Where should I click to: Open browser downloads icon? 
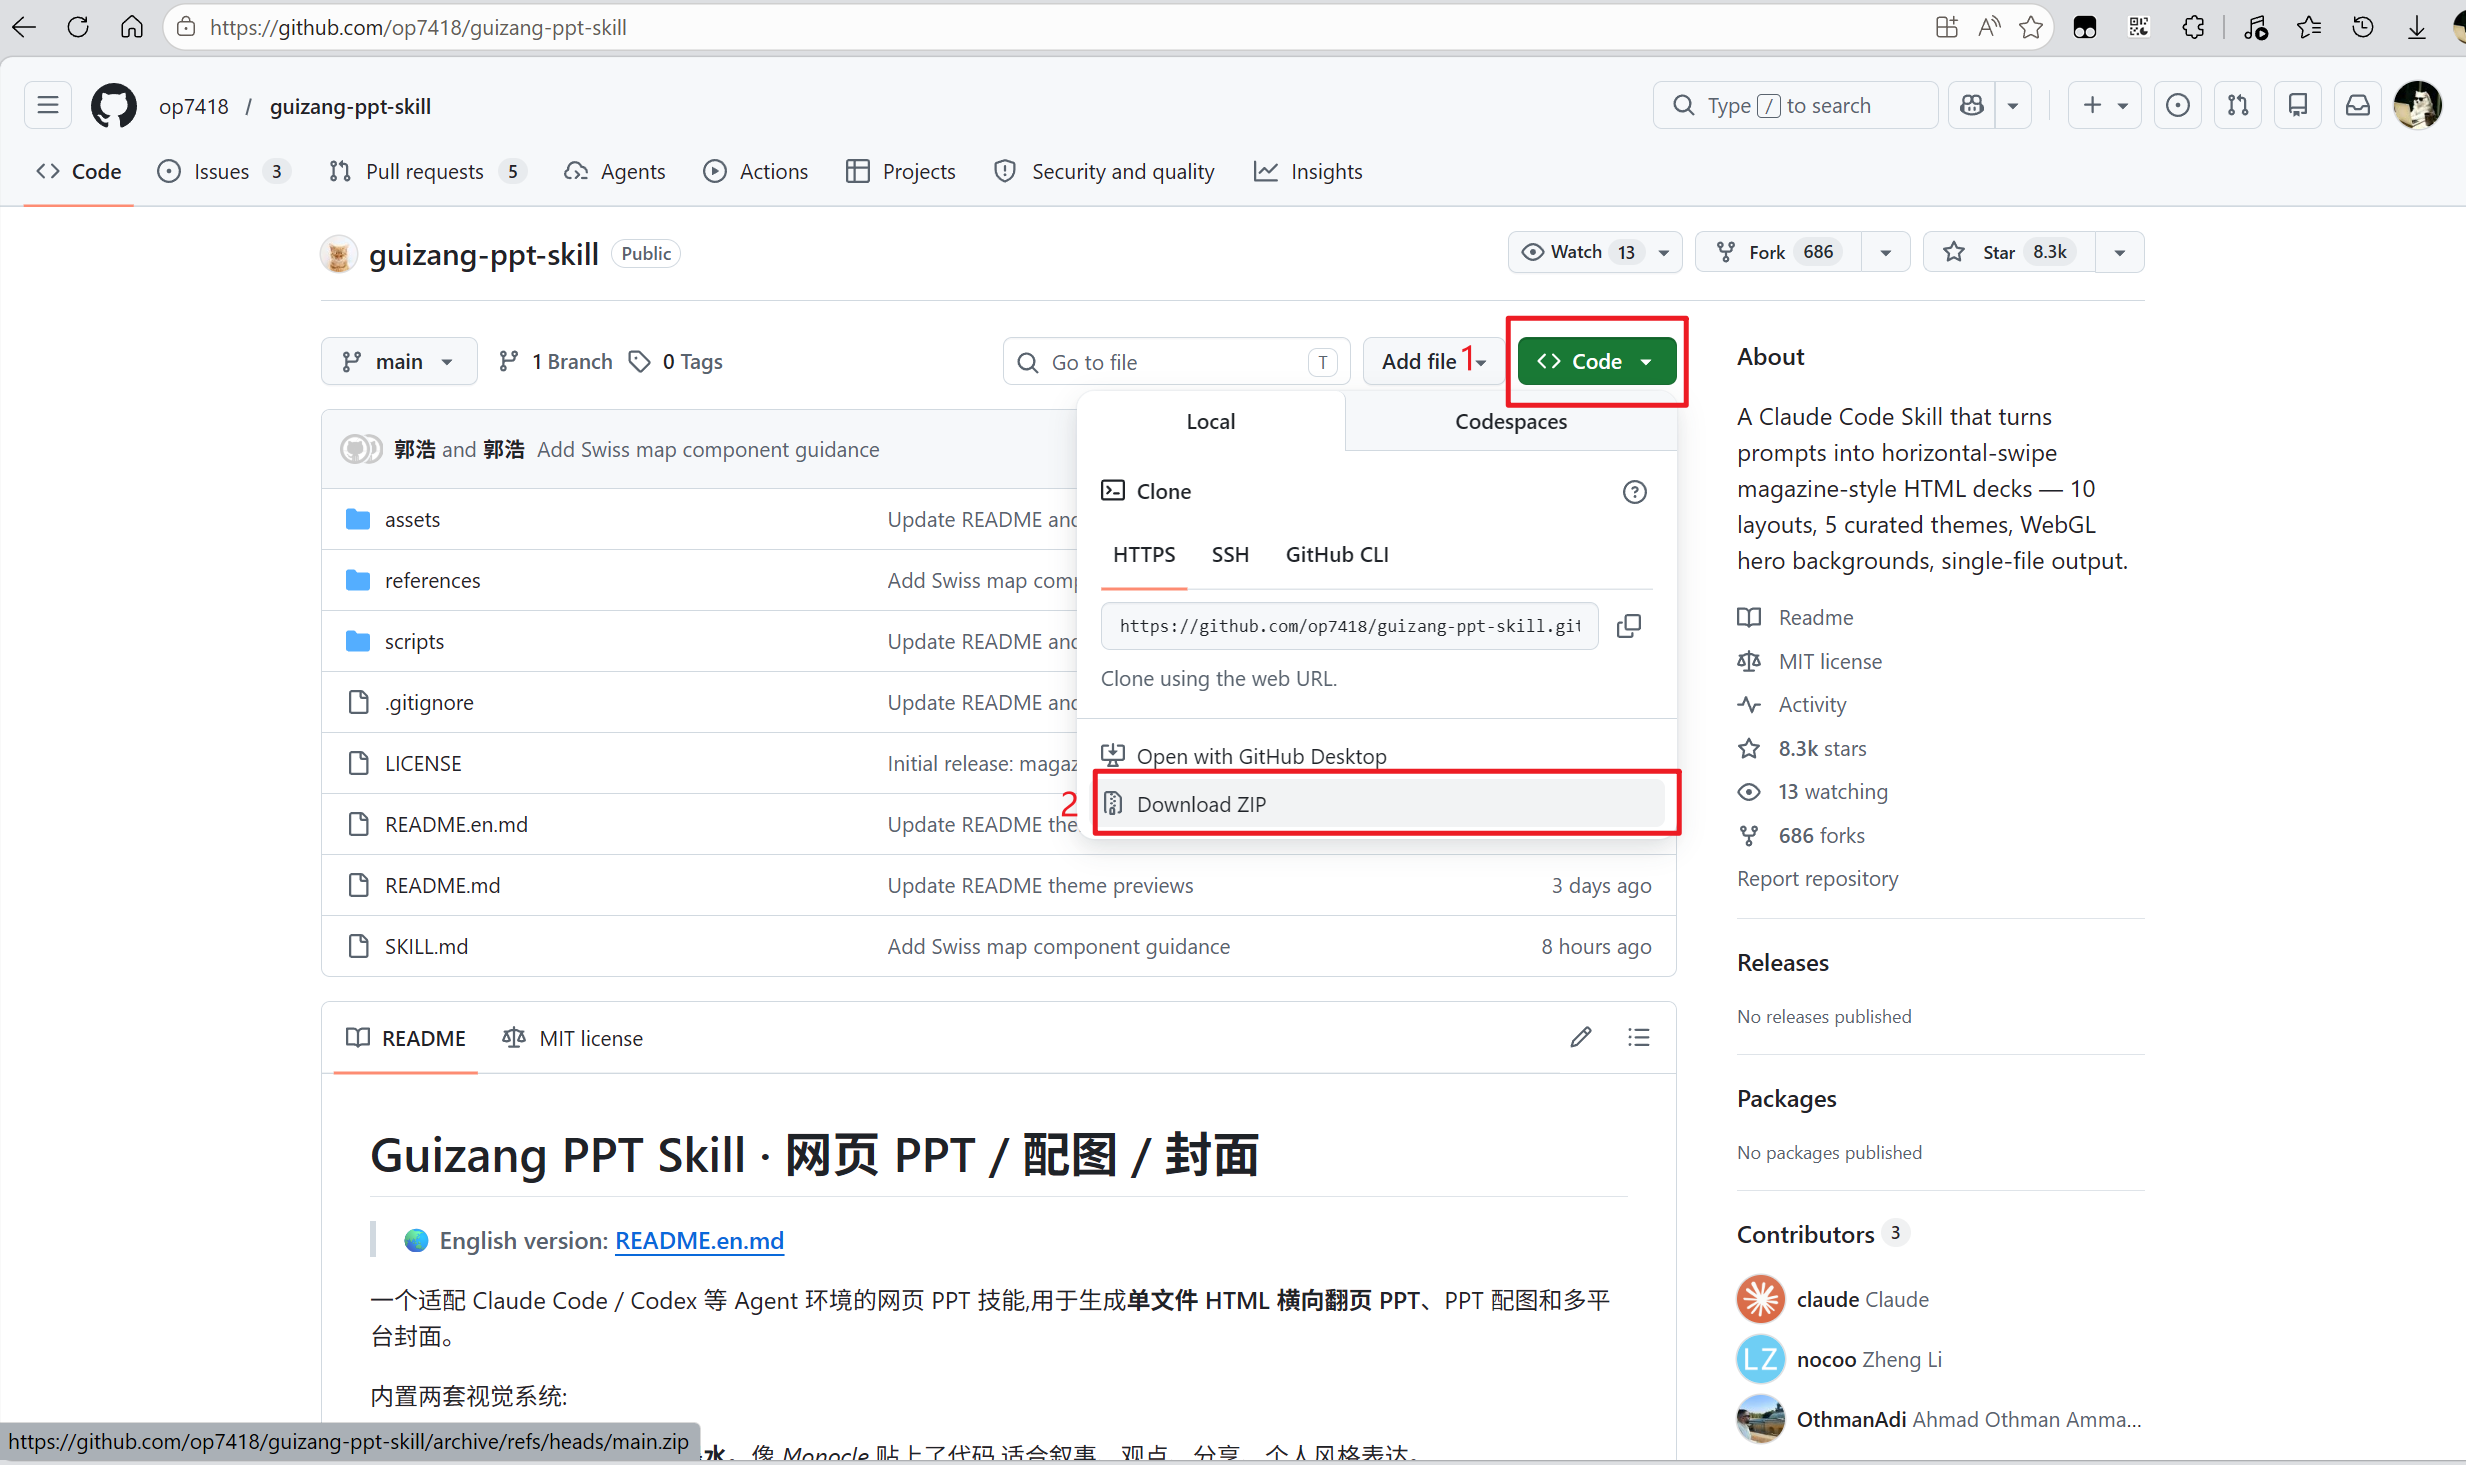pyautogui.click(x=2416, y=27)
